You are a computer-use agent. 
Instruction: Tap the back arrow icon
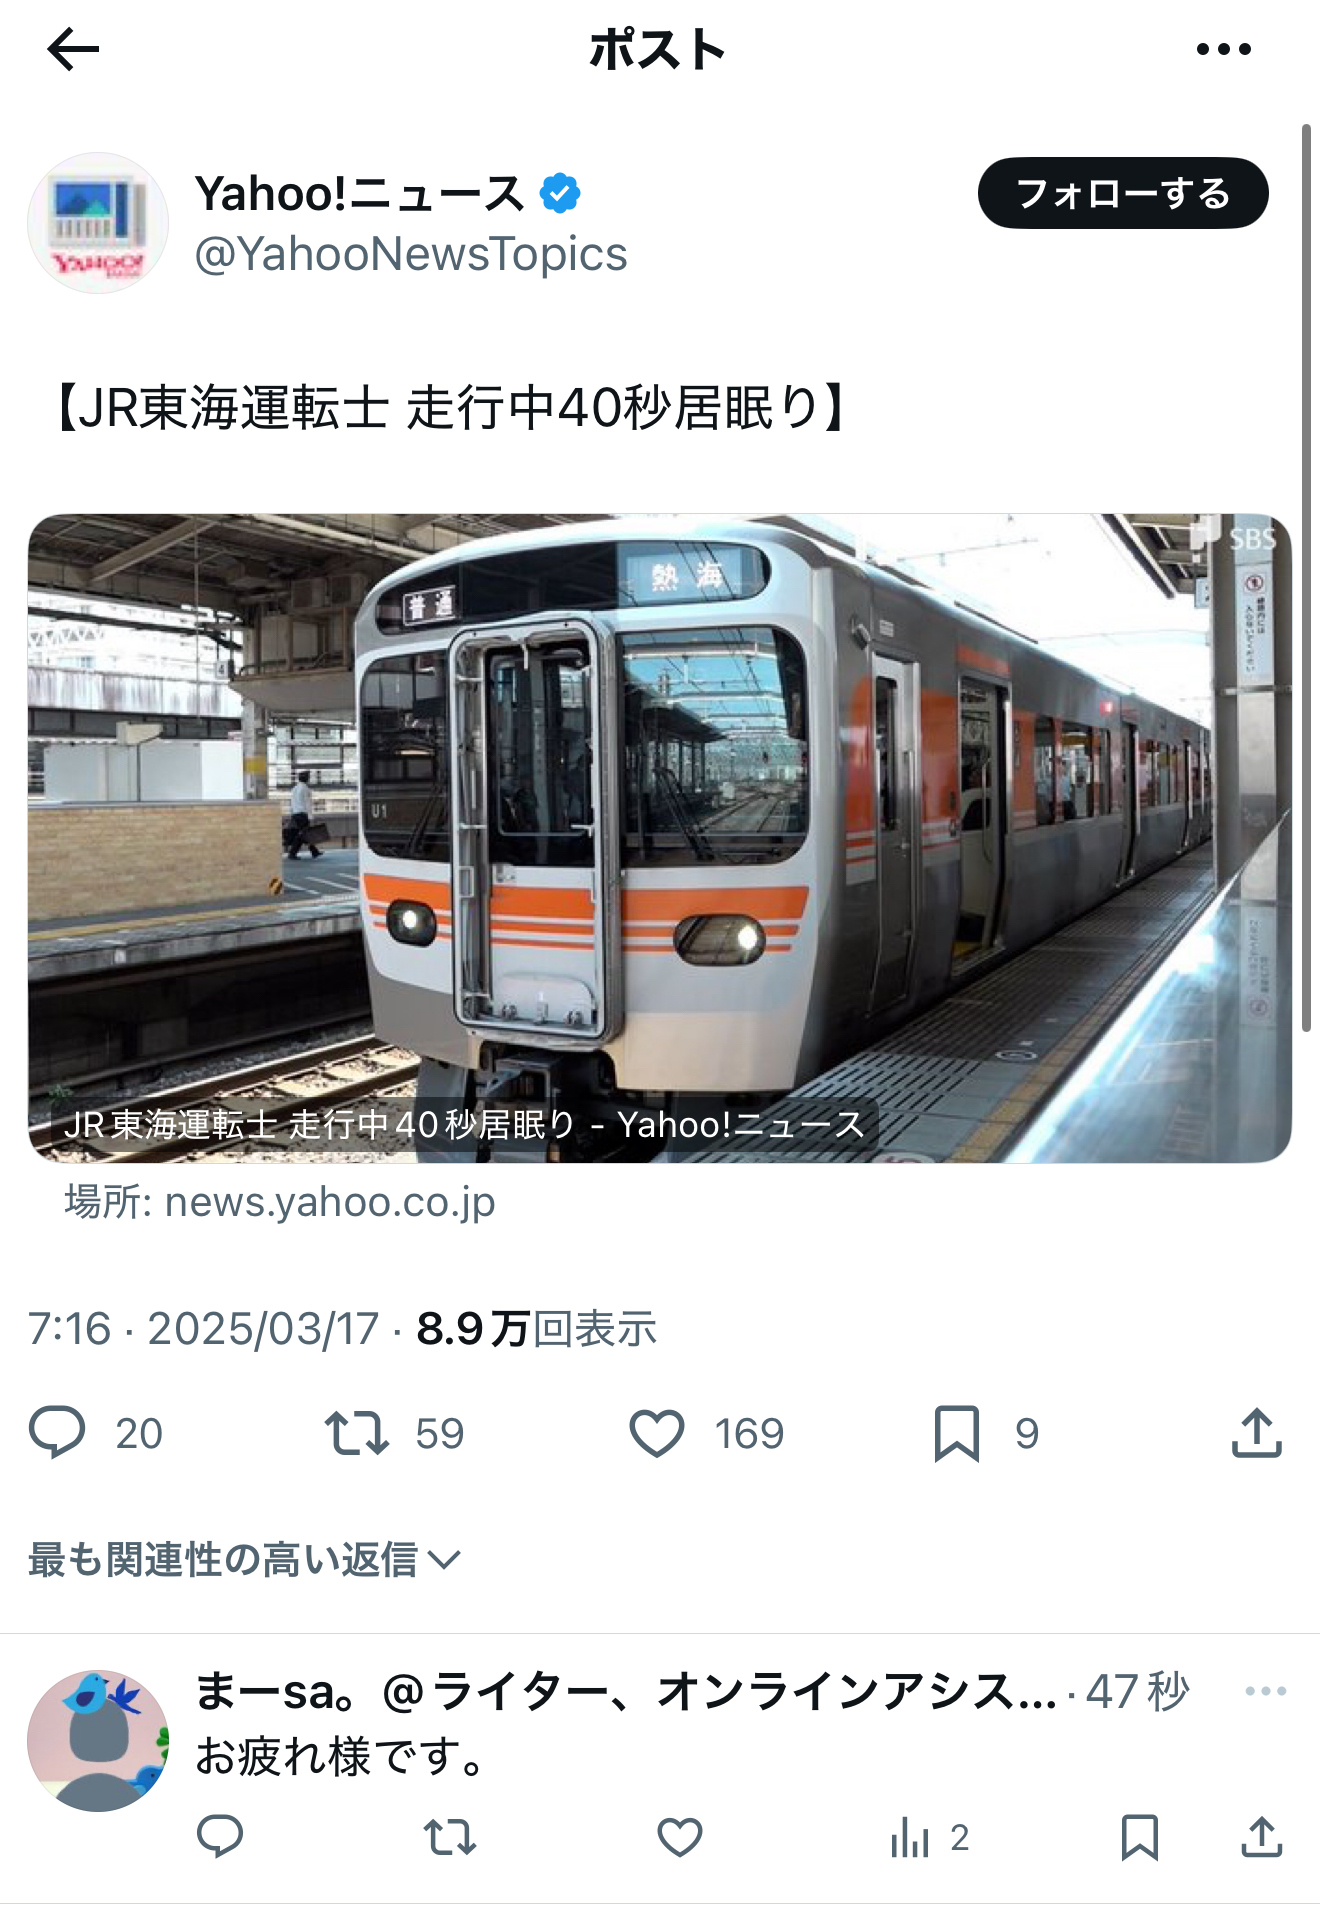(x=73, y=49)
